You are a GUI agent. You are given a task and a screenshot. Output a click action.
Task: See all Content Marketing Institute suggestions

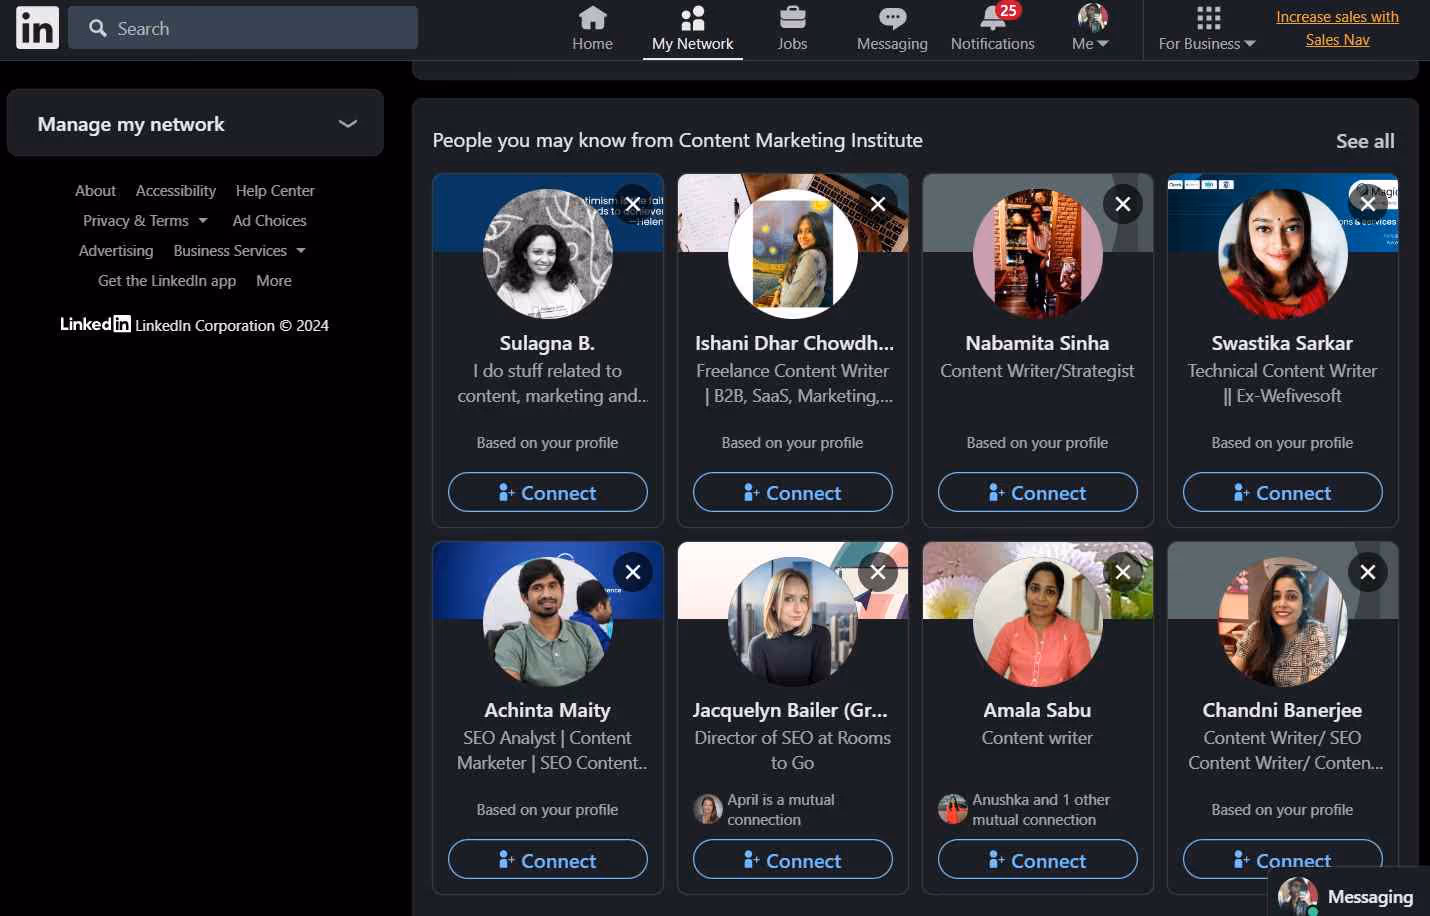(x=1365, y=141)
